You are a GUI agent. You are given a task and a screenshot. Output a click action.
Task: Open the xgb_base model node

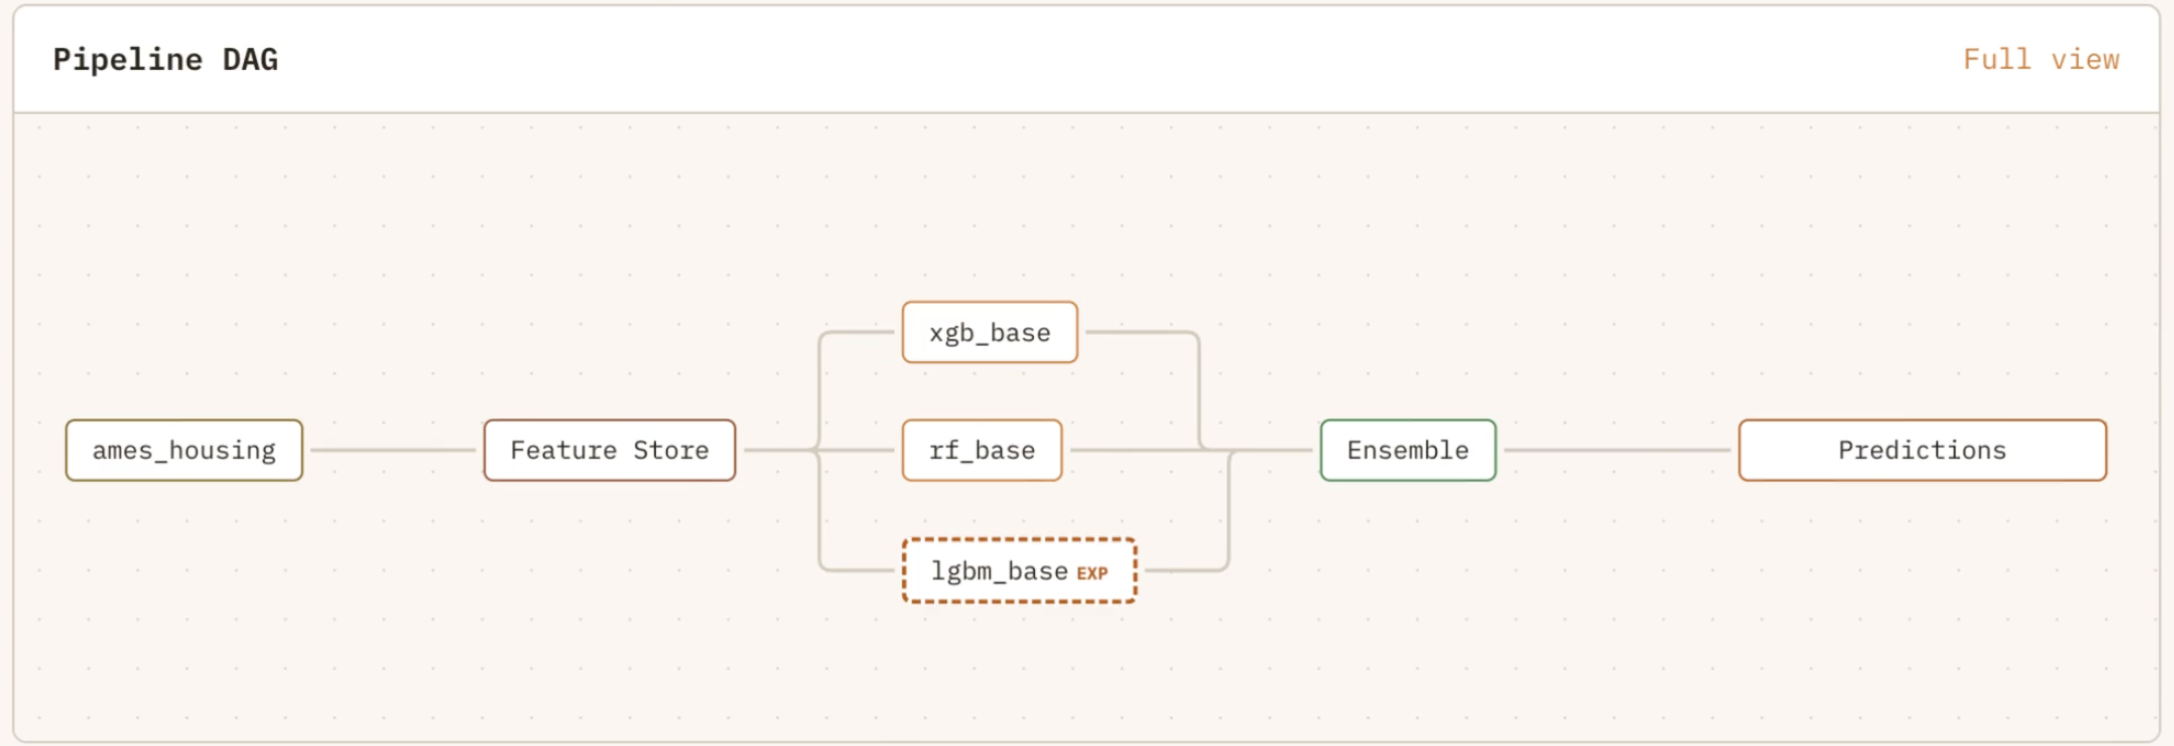pos(989,333)
